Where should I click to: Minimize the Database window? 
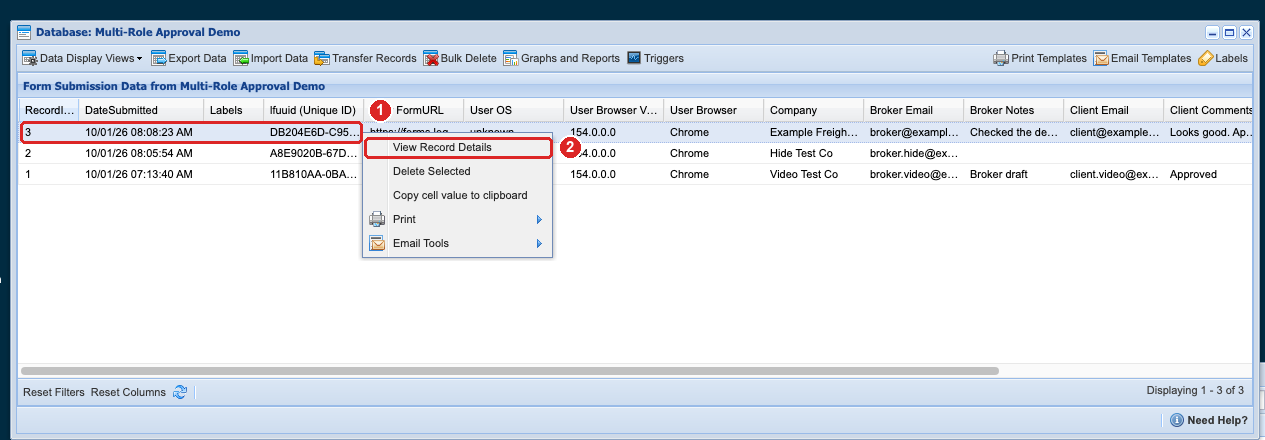coord(1212,32)
